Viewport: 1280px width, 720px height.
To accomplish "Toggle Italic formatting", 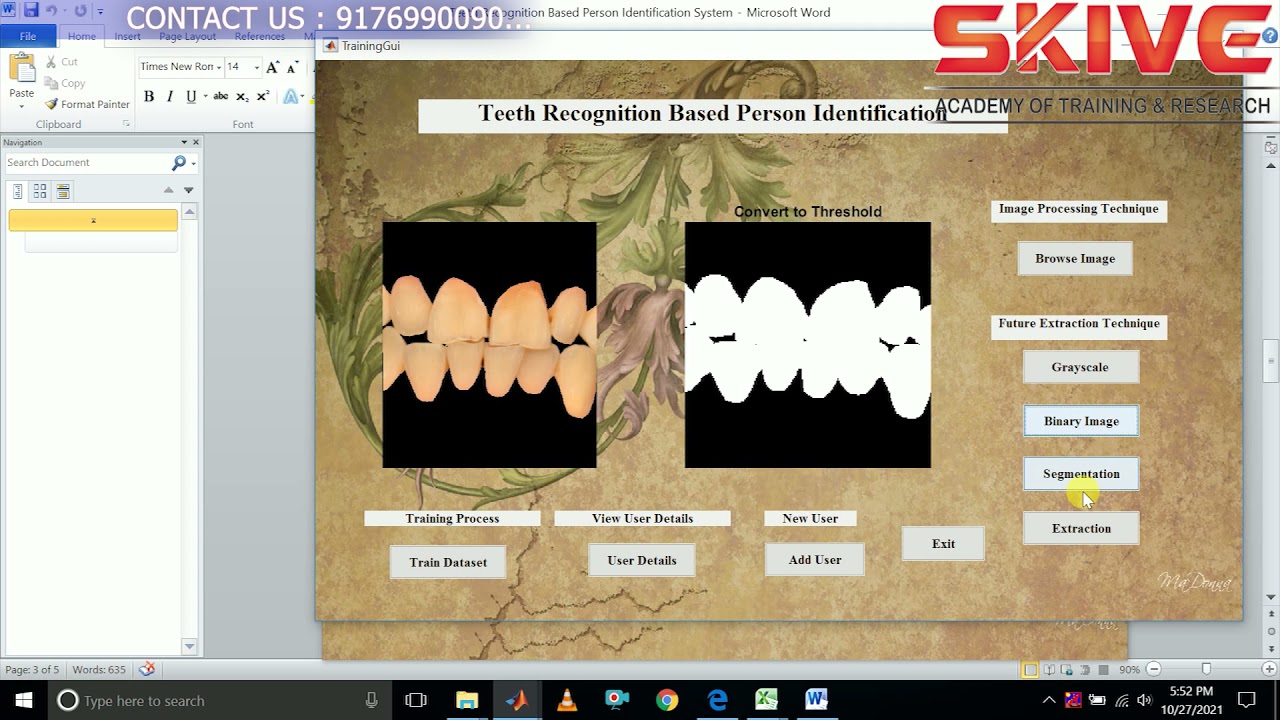I will (169, 96).
